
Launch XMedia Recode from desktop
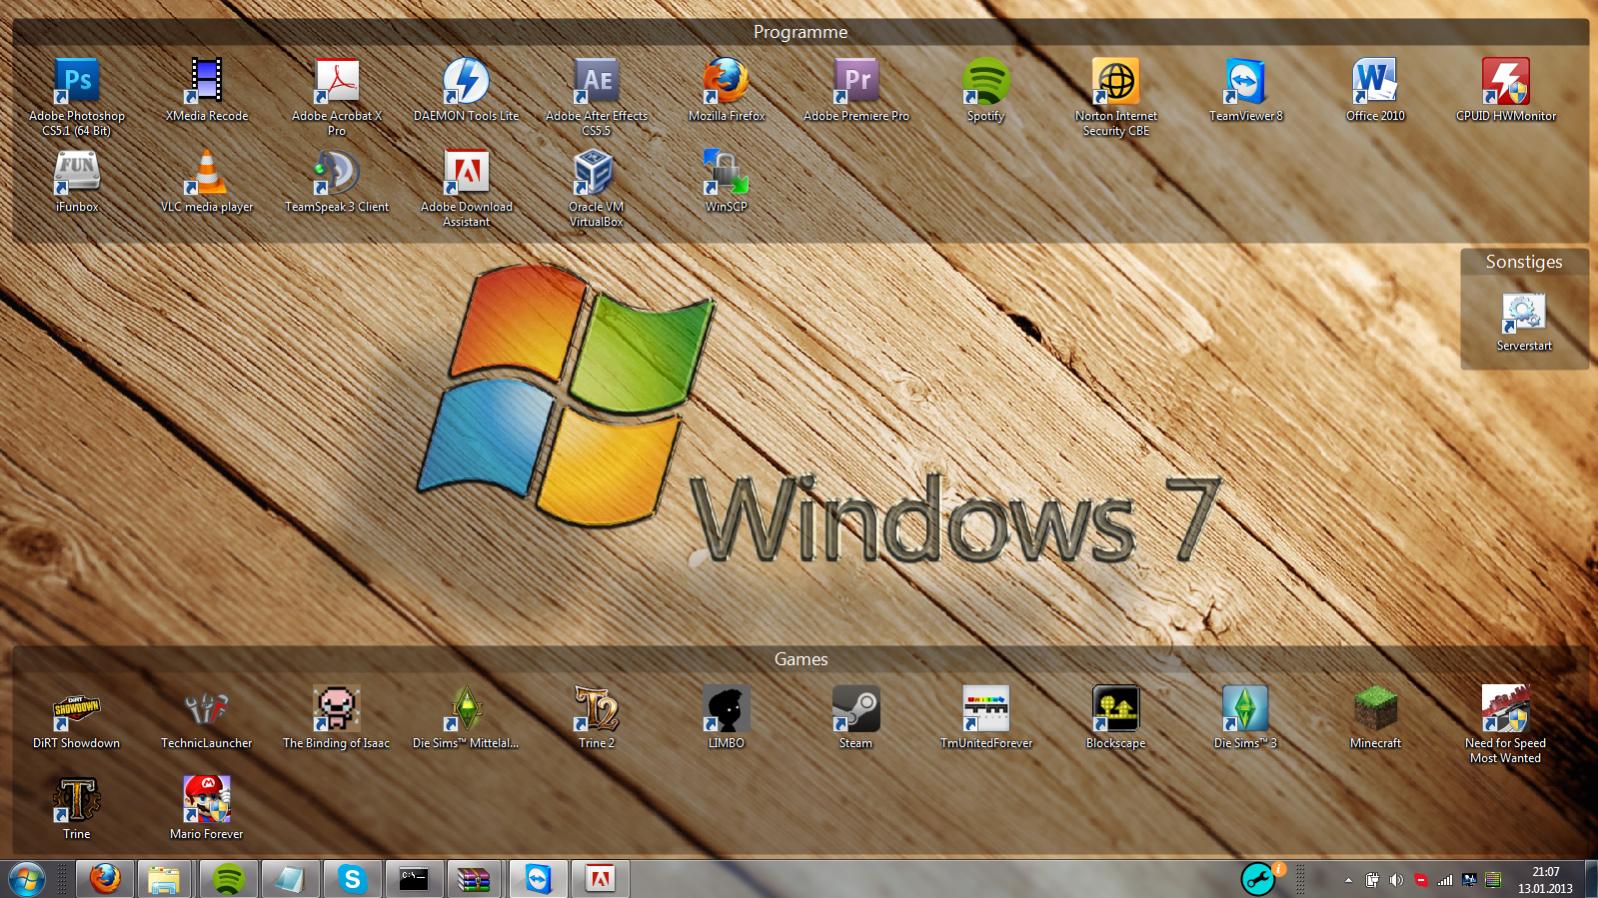point(207,90)
